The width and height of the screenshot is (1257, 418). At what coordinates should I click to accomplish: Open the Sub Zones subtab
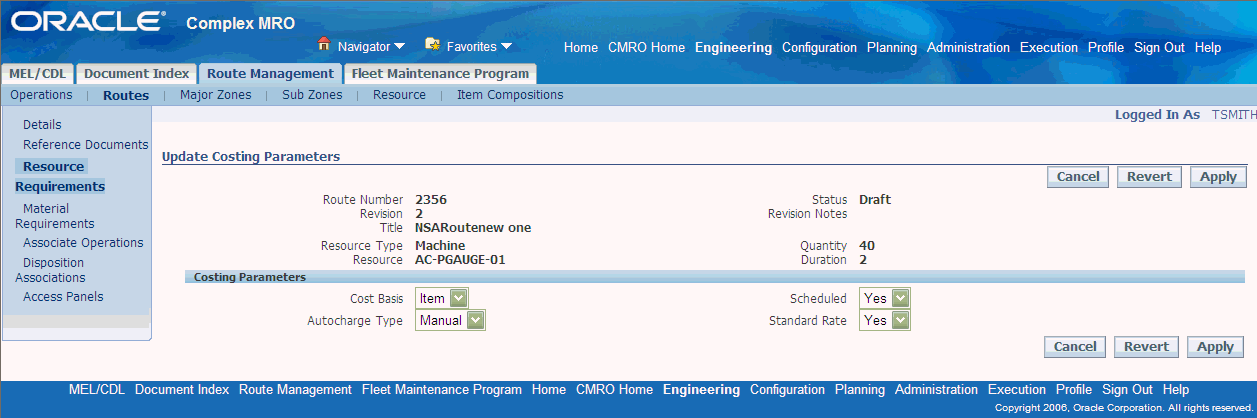pyautogui.click(x=312, y=95)
